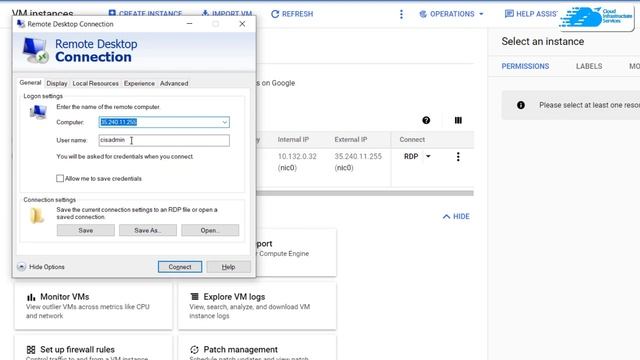Image resolution: width=640 pixels, height=360 pixels.
Task: Switch to the Local Resources tab
Action: pyautogui.click(x=96, y=83)
